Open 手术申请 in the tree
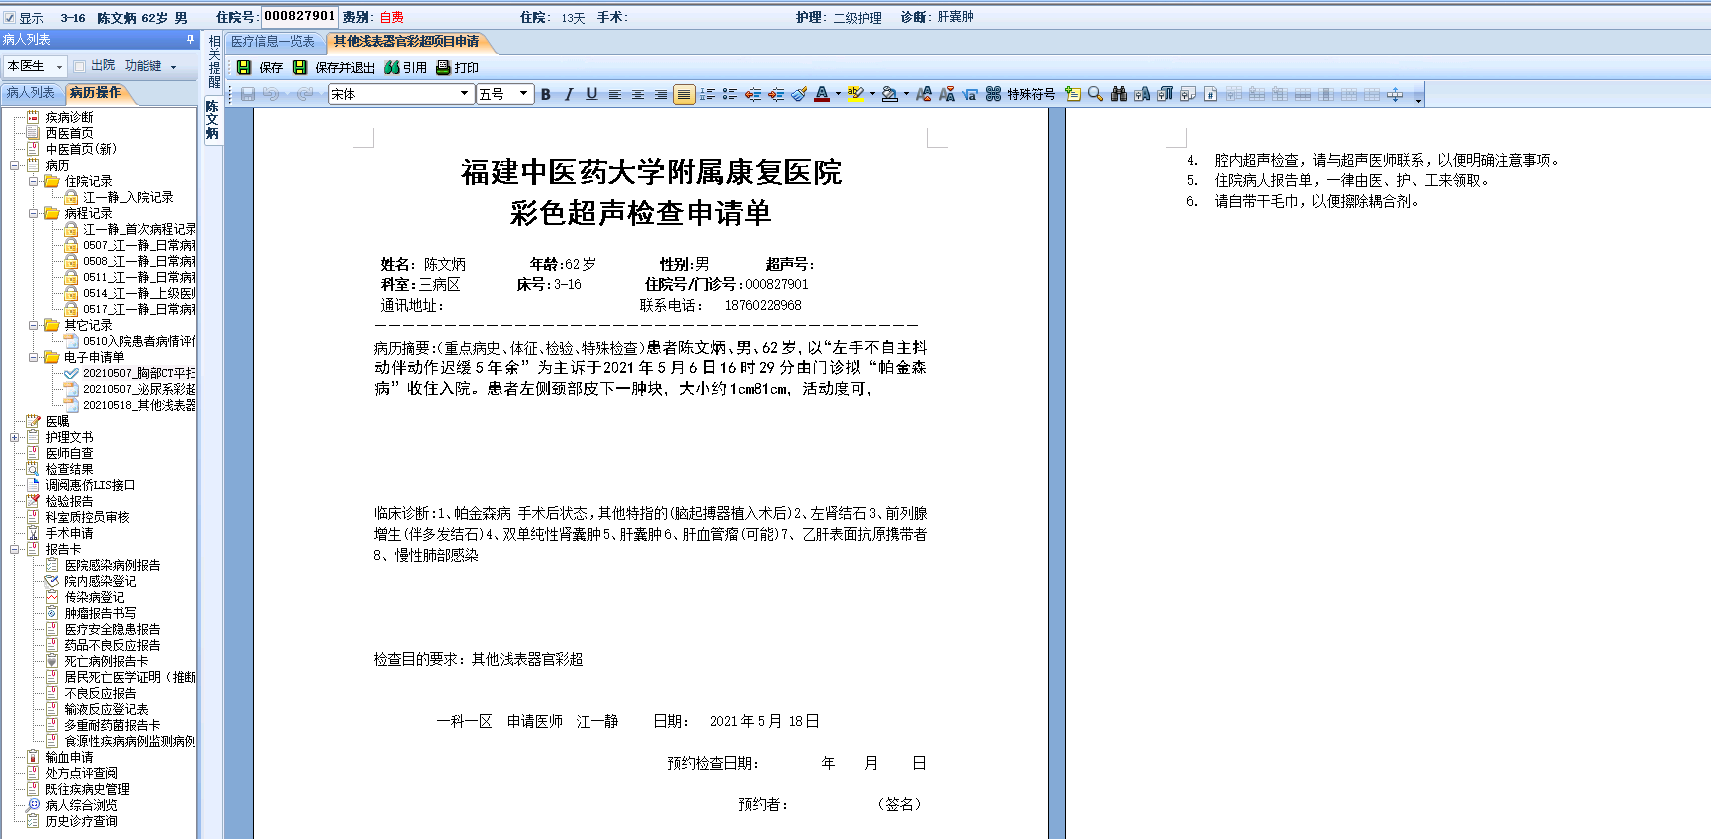Screen dimensions: 1711x839 pyautogui.click(x=69, y=533)
